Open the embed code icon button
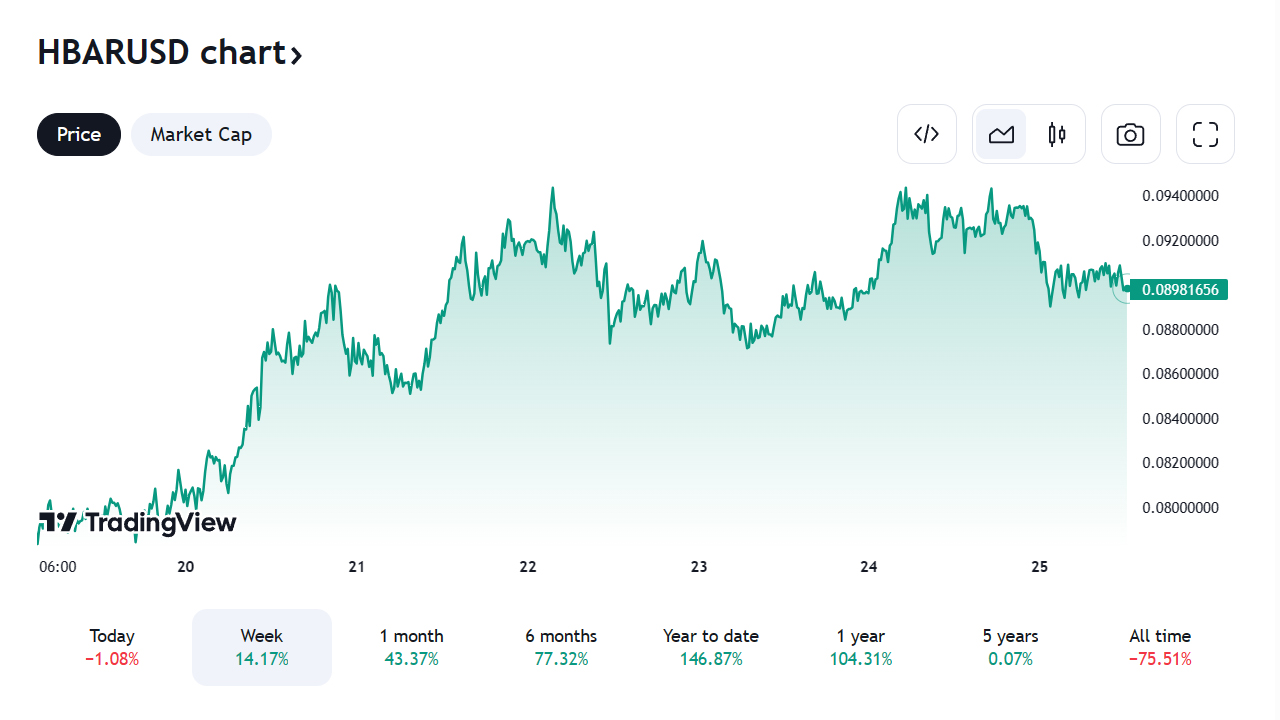This screenshot has width=1280, height=720. [x=927, y=134]
